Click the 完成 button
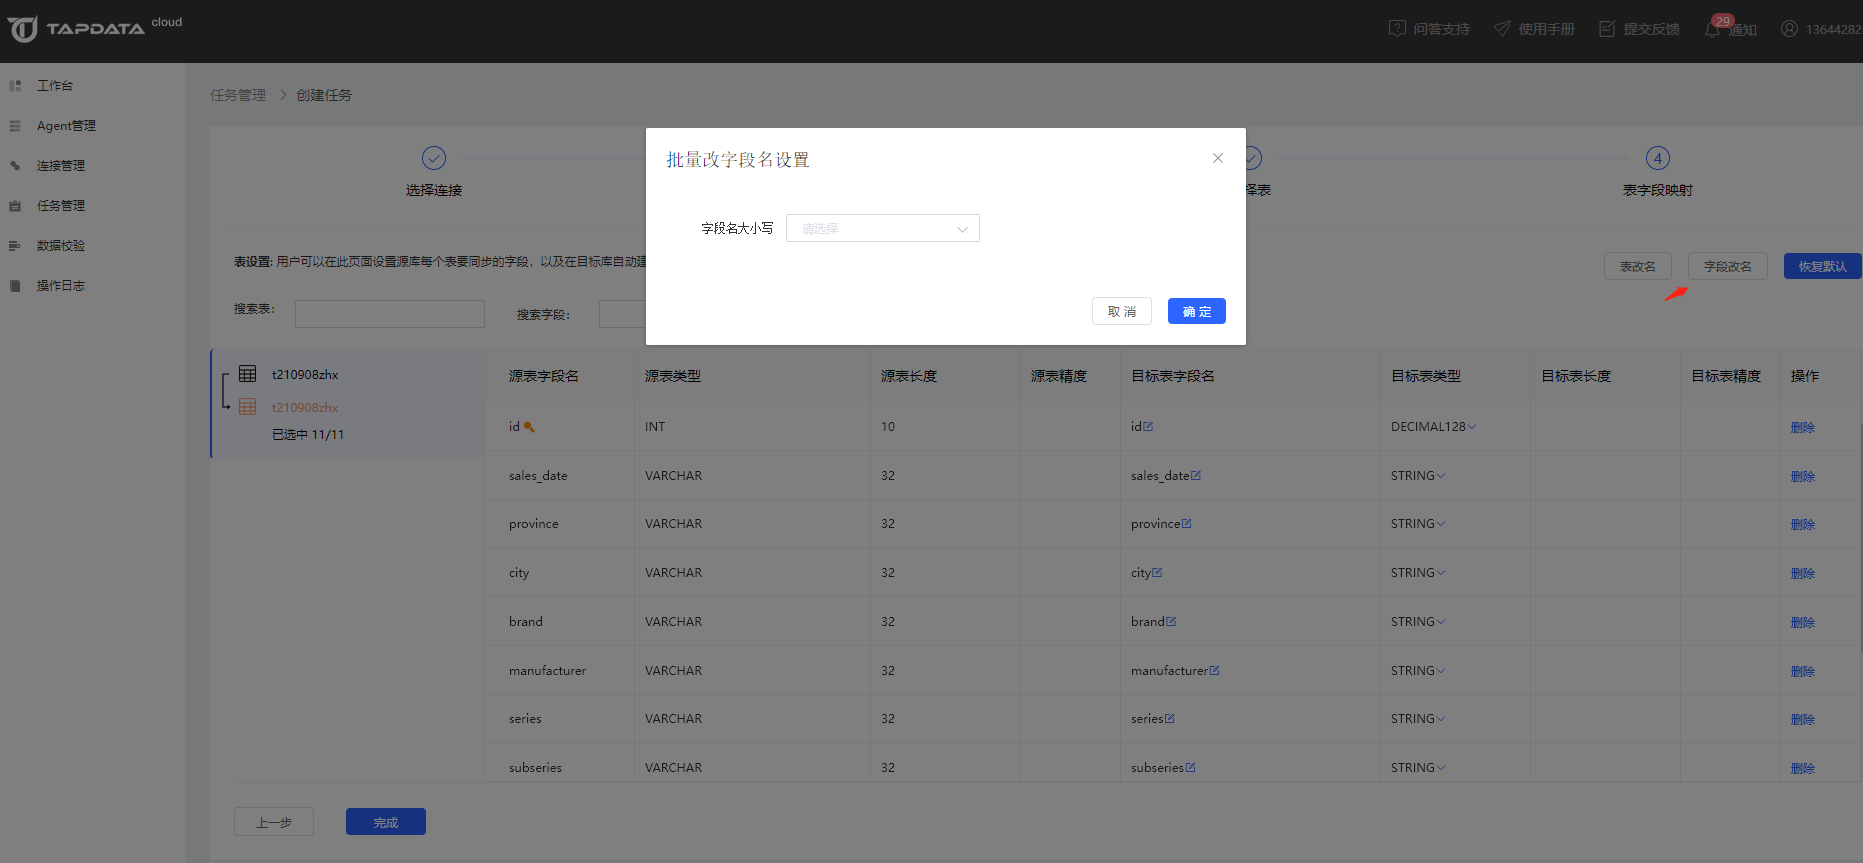Image resolution: width=1863 pixels, height=863 pixels. (x=385, y=822)
